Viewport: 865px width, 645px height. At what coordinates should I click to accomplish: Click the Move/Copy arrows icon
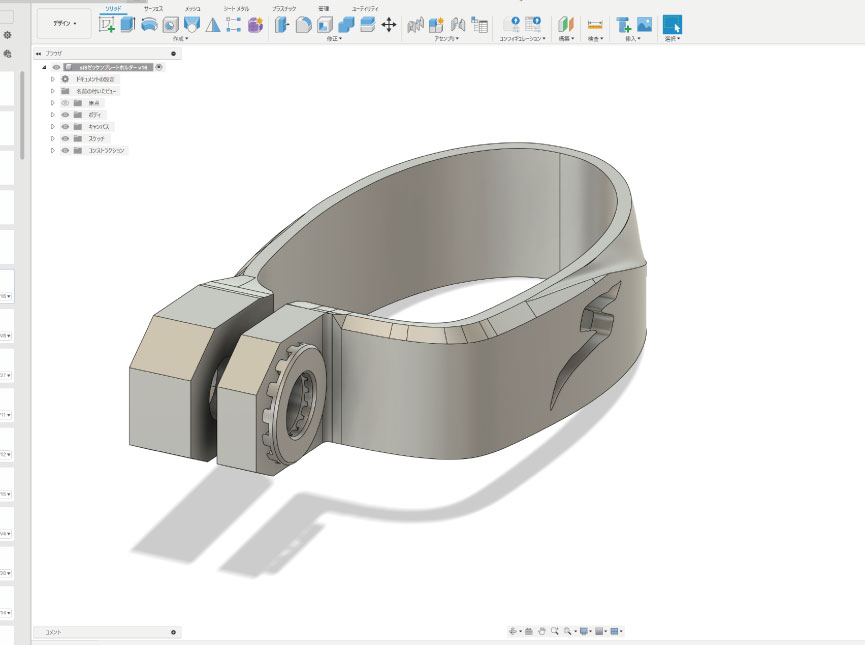pyautogui.click(x=389, y=25)
